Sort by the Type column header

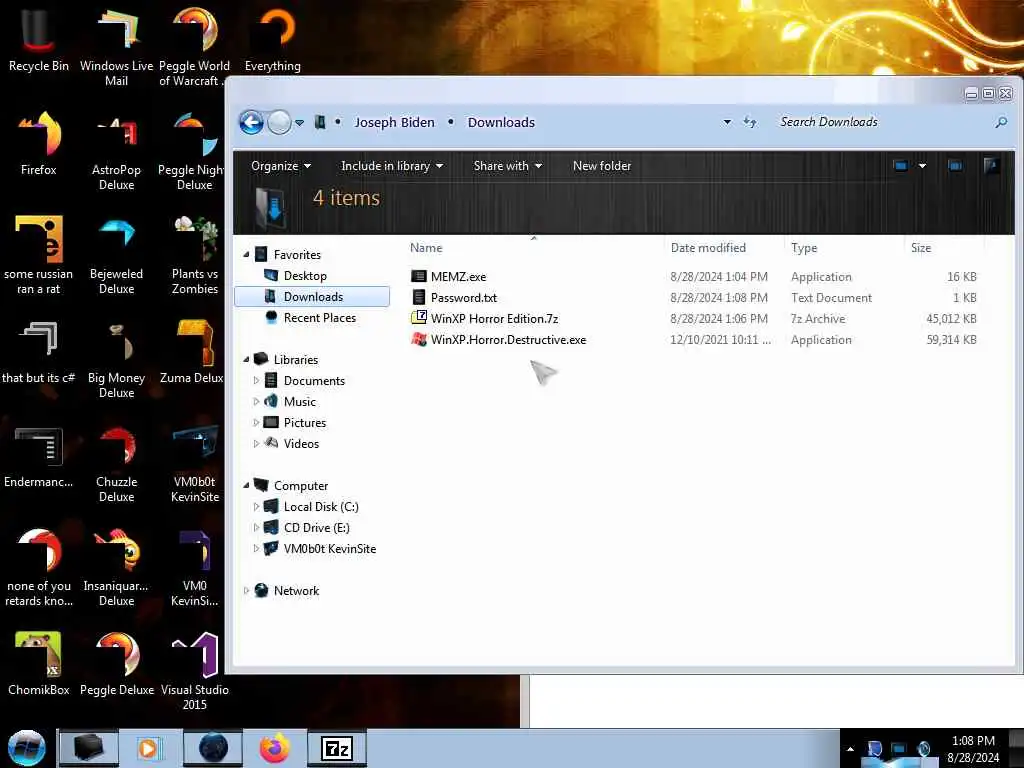click(843, 248)
